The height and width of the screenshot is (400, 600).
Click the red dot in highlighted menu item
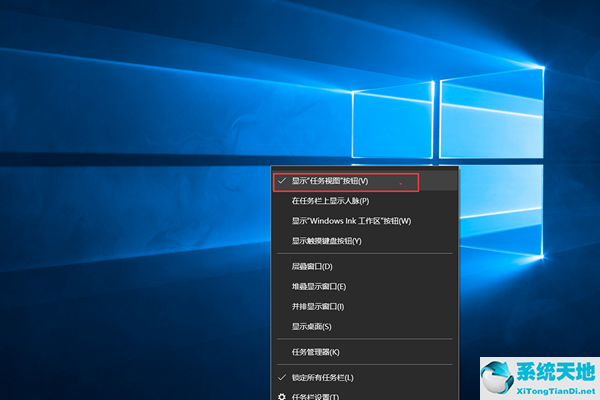click(401, 183)
